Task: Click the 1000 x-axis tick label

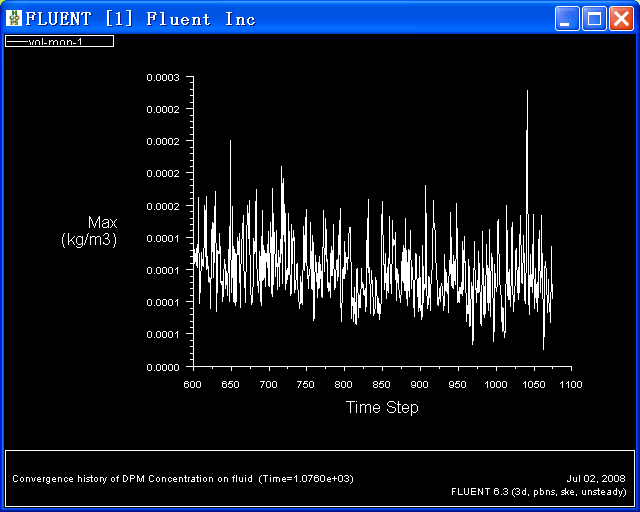Action: pos(495,384)
